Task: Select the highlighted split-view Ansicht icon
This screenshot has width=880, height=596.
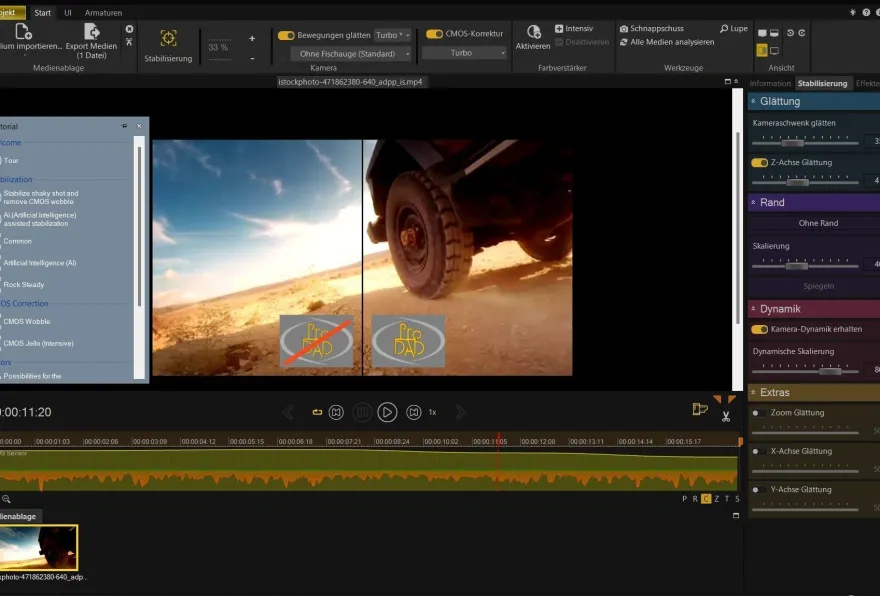Action: [762, 51]
